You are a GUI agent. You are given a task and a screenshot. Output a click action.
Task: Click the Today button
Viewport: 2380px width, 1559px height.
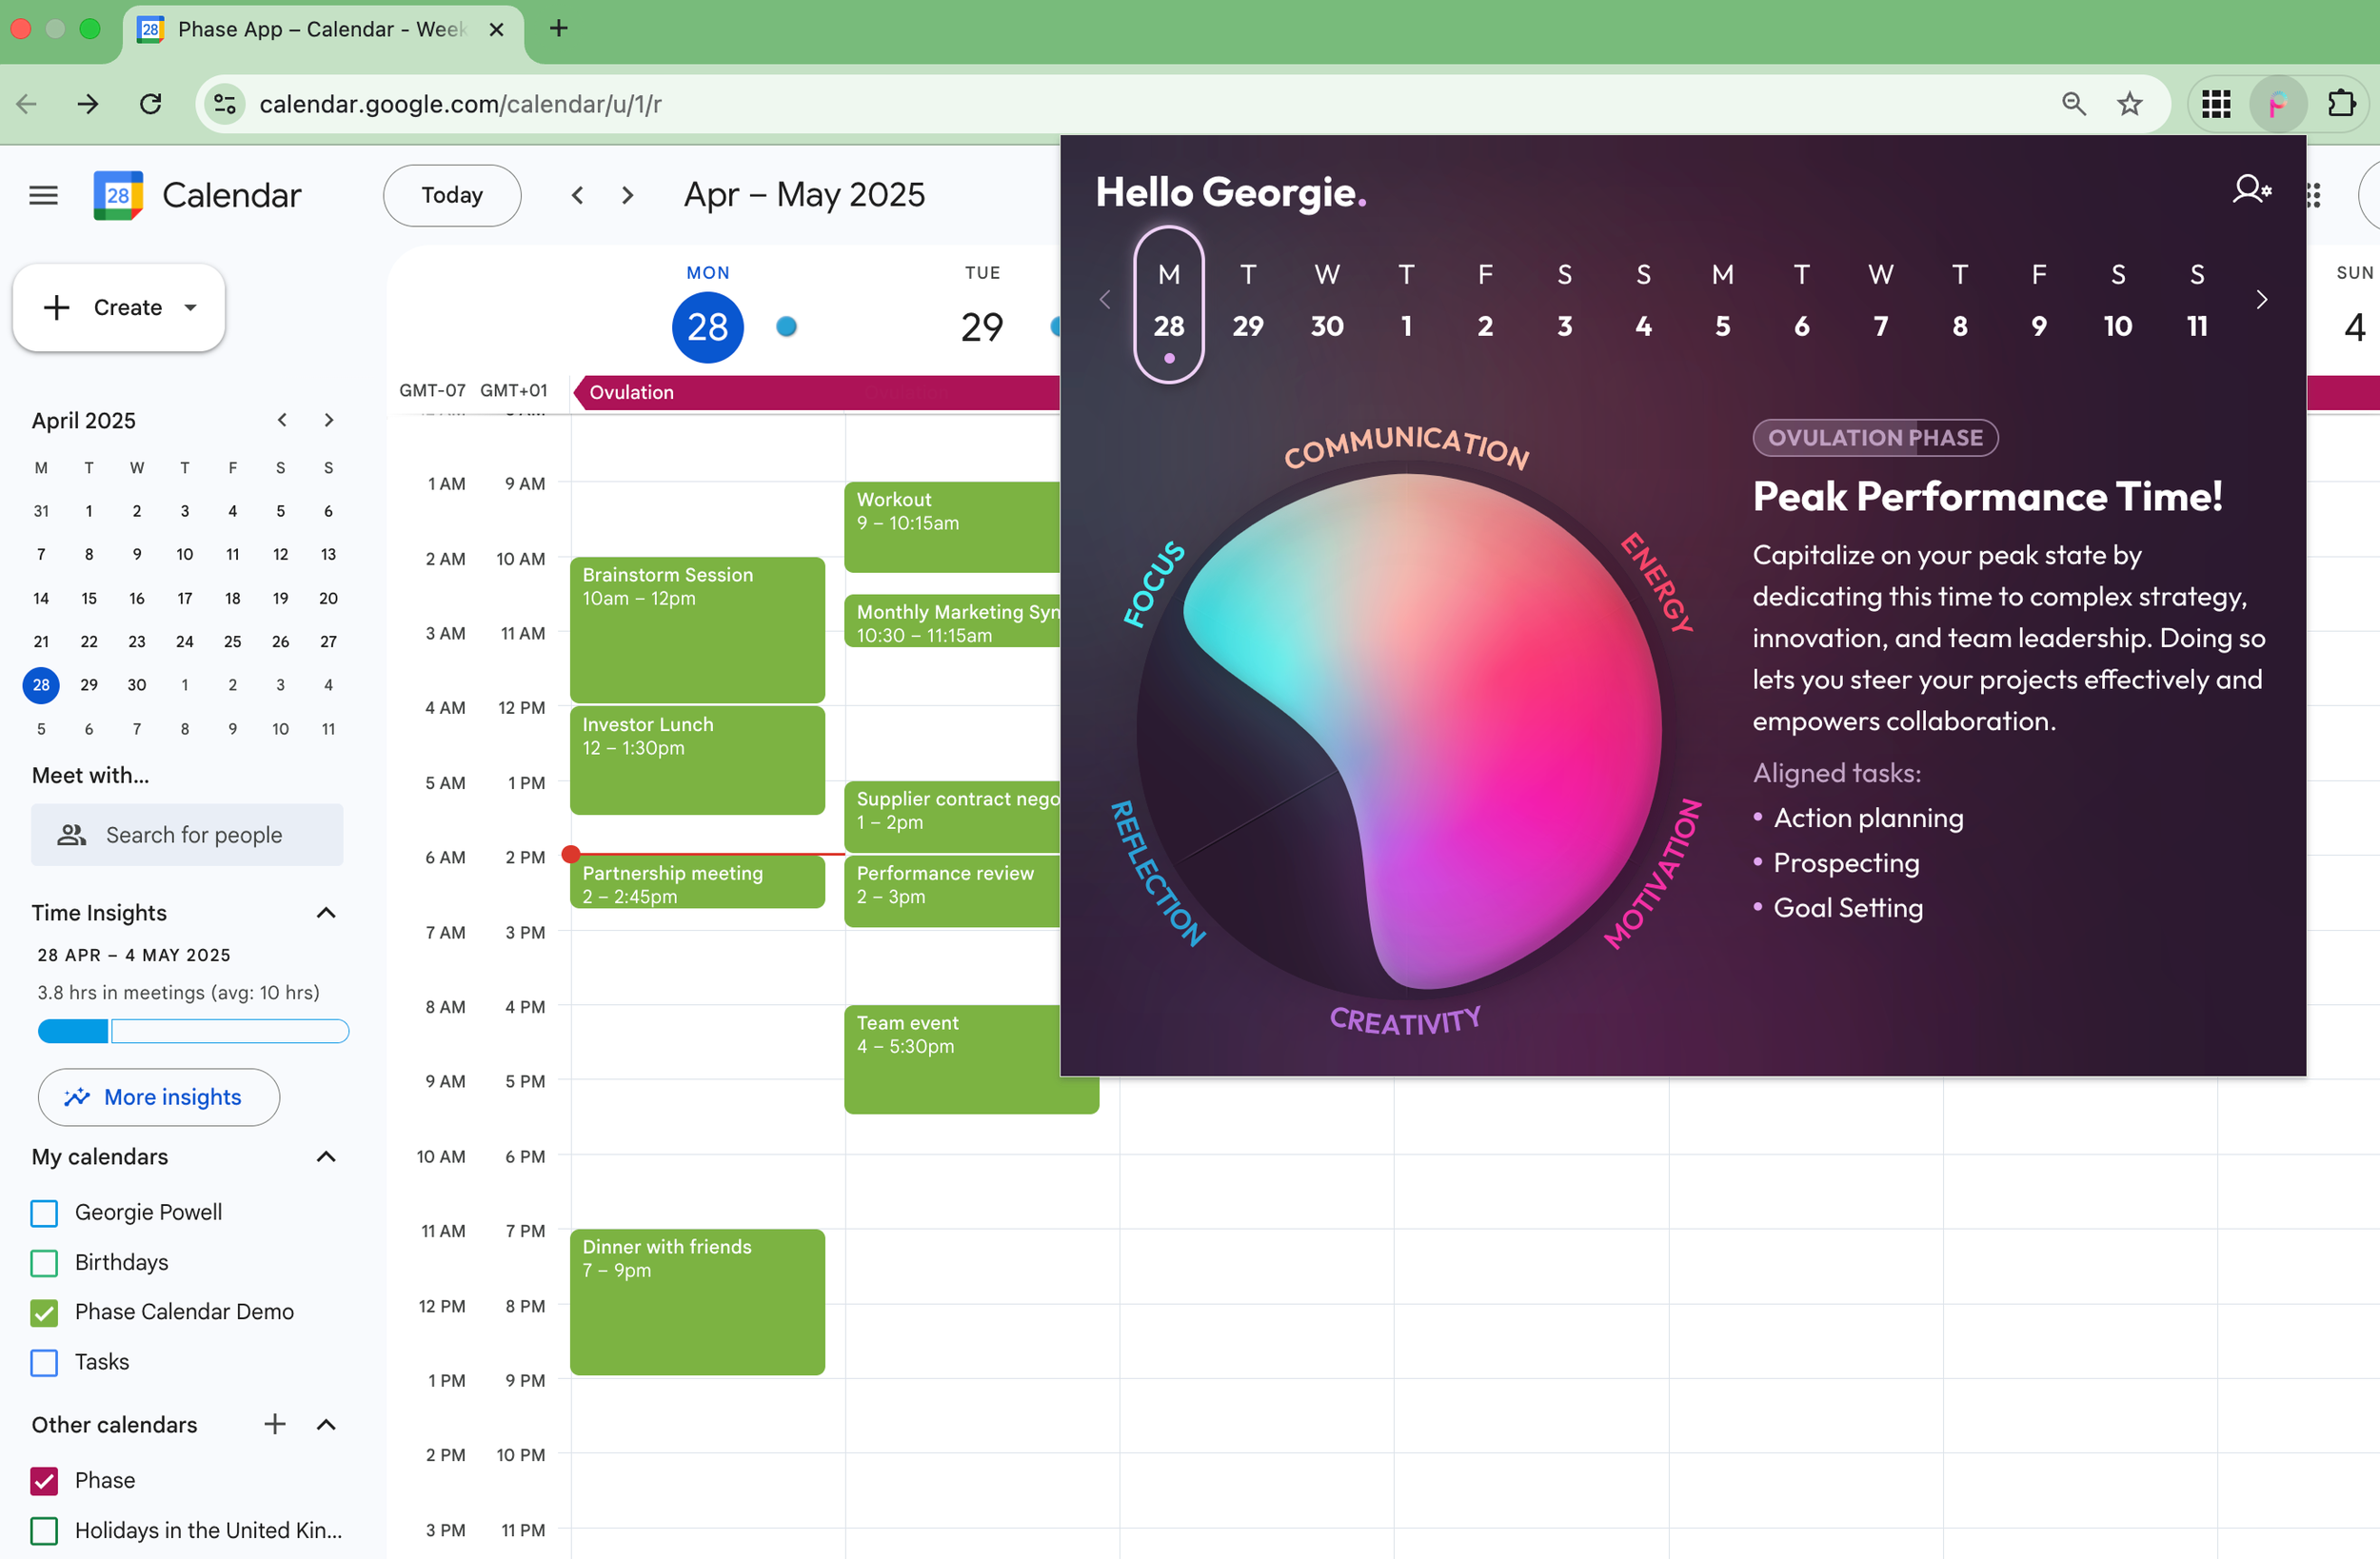(x=452, y=195)
